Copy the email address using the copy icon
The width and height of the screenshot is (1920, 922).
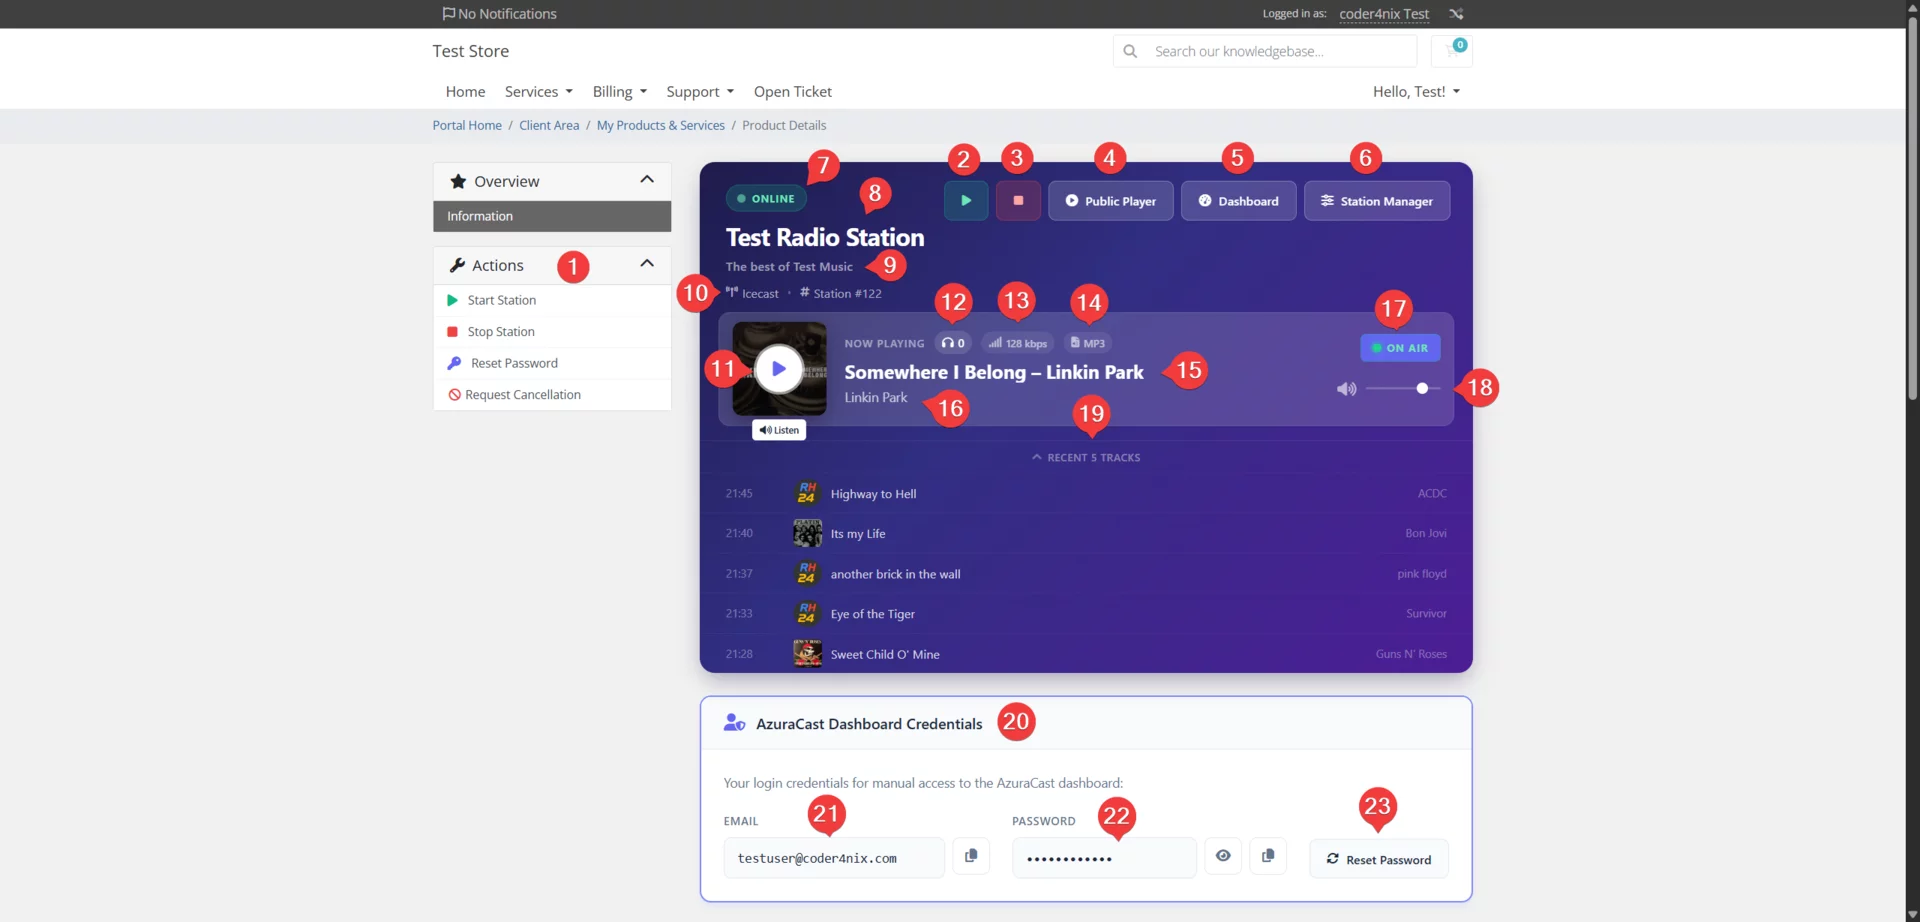point(970,856)
